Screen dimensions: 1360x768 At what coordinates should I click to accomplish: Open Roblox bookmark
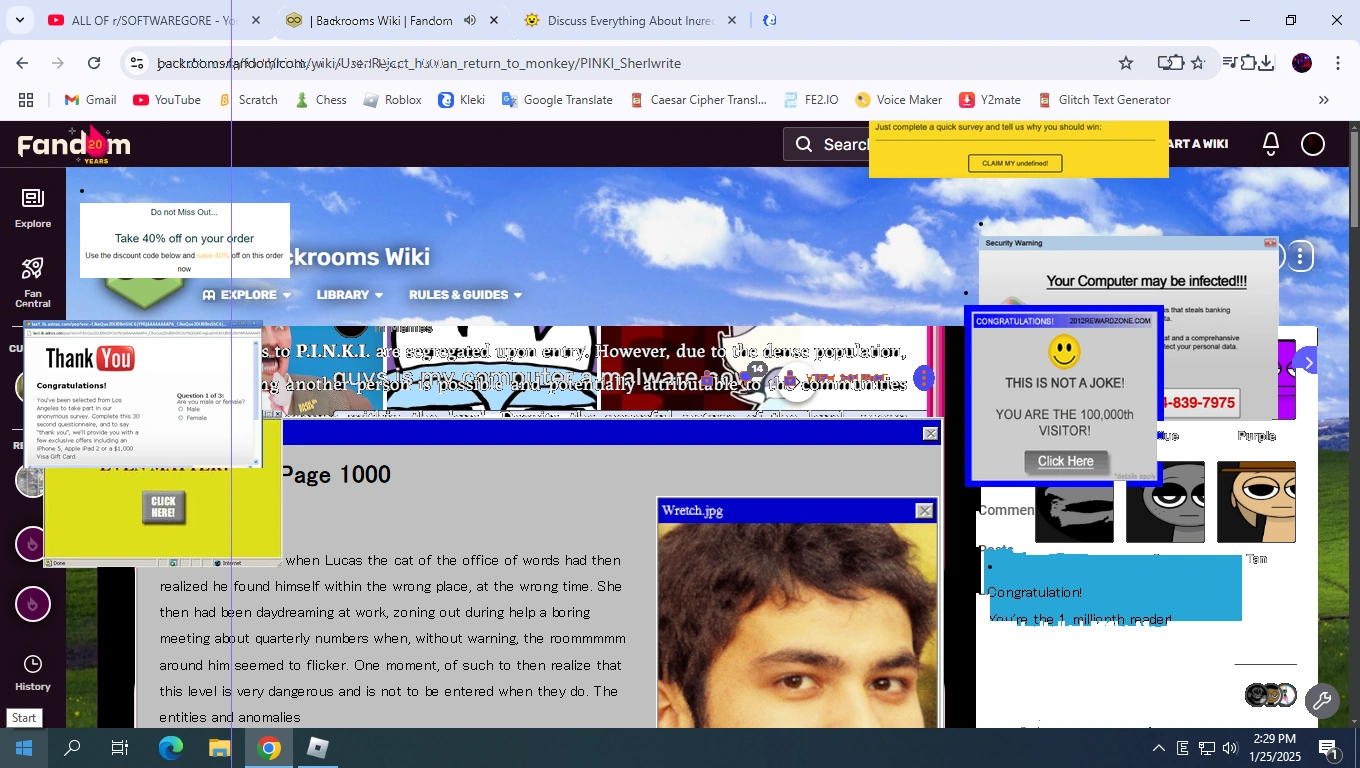coord(392,100)
